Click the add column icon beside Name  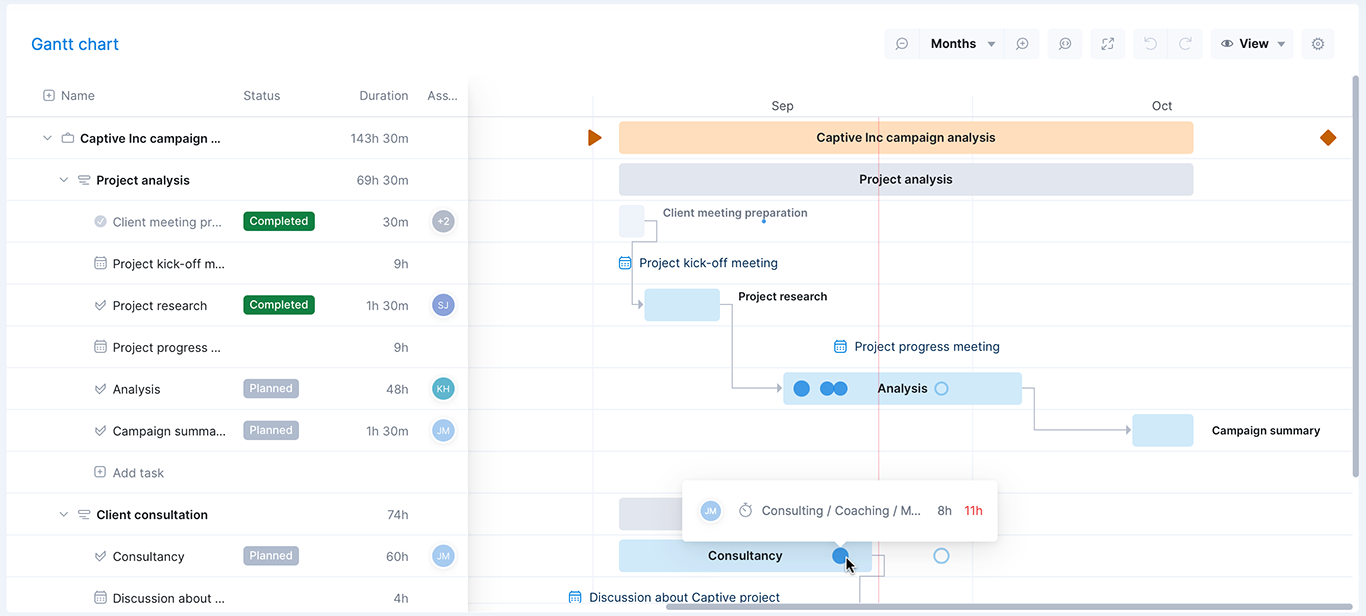click(49, 96)
